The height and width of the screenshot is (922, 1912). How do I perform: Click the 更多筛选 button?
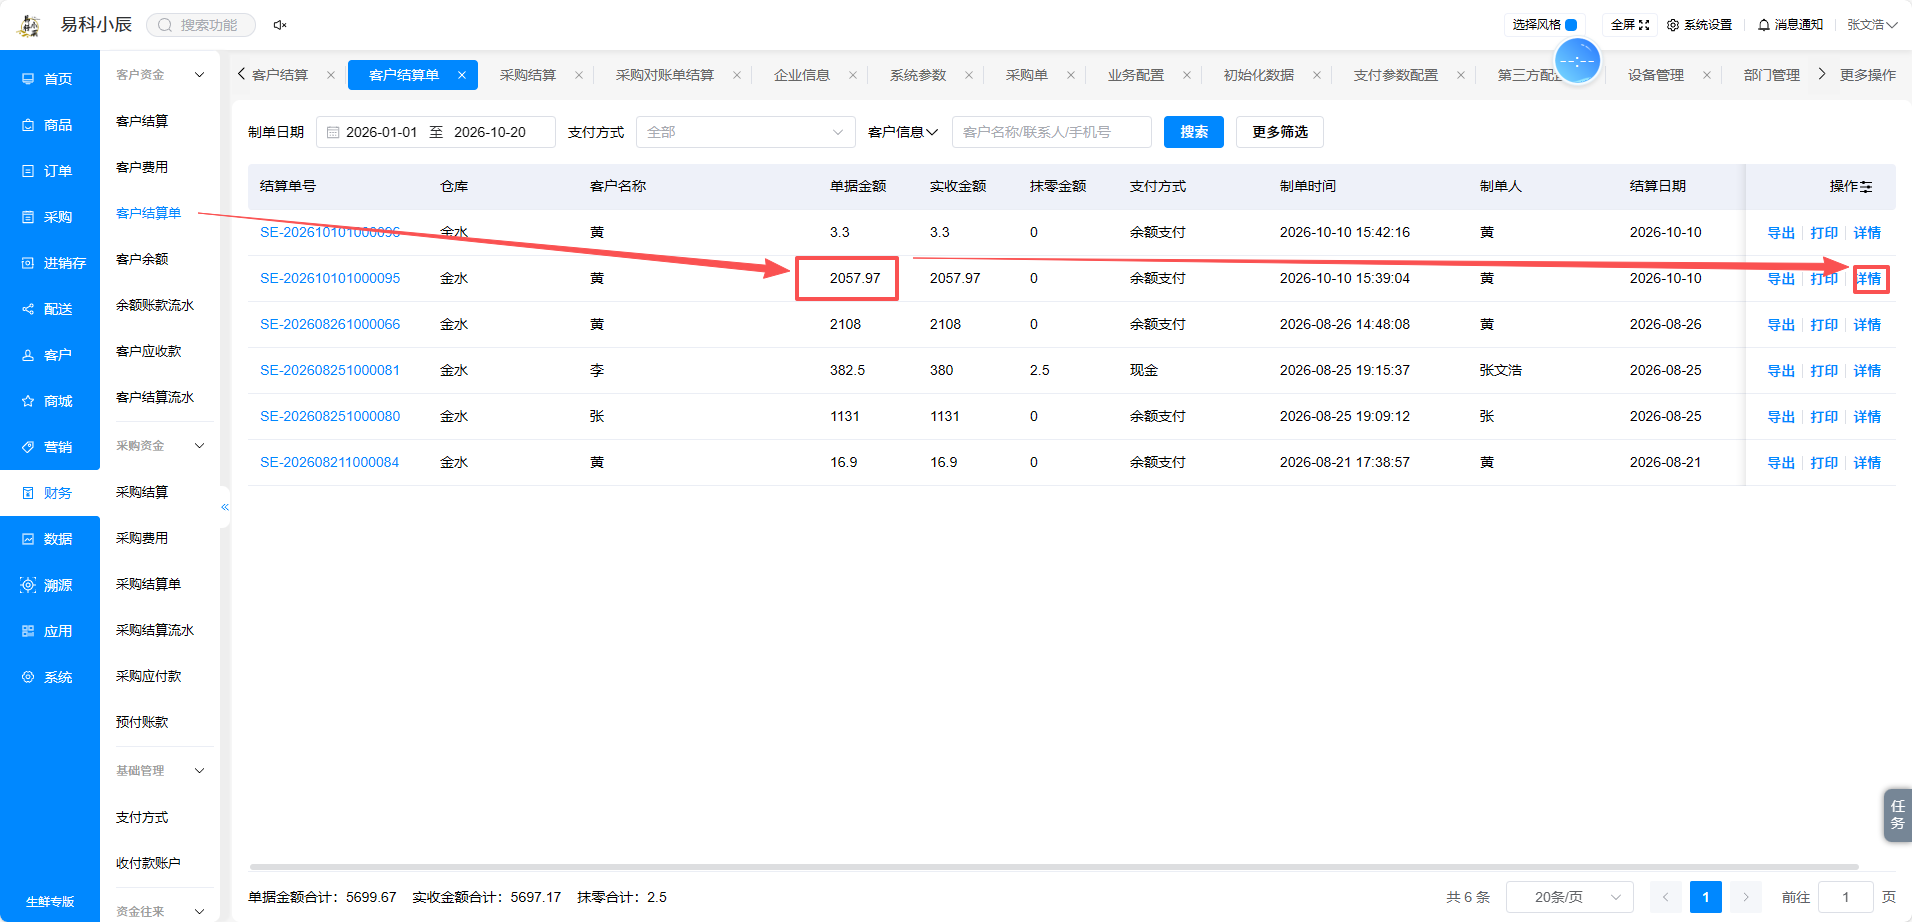1280,132
